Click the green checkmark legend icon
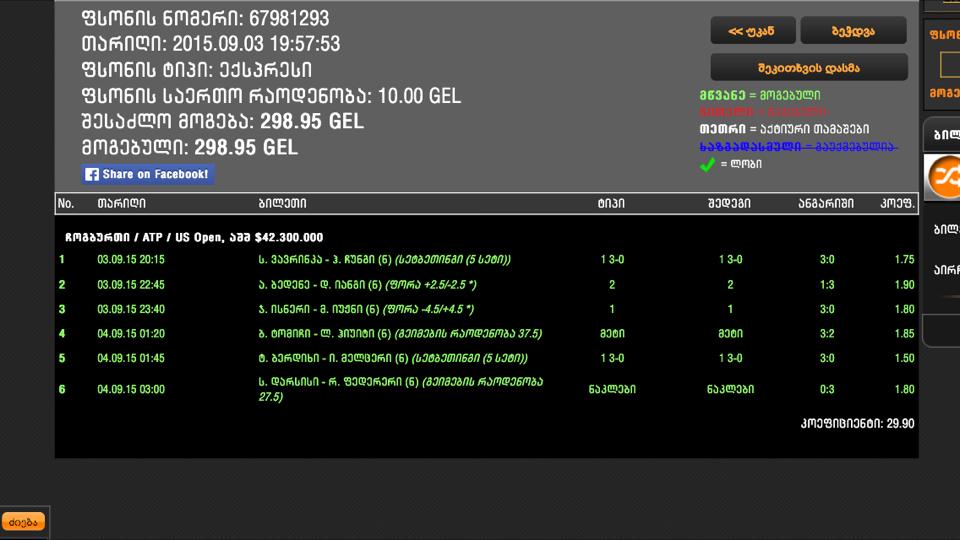Screen dimensions: 960x540 [707, 165]
